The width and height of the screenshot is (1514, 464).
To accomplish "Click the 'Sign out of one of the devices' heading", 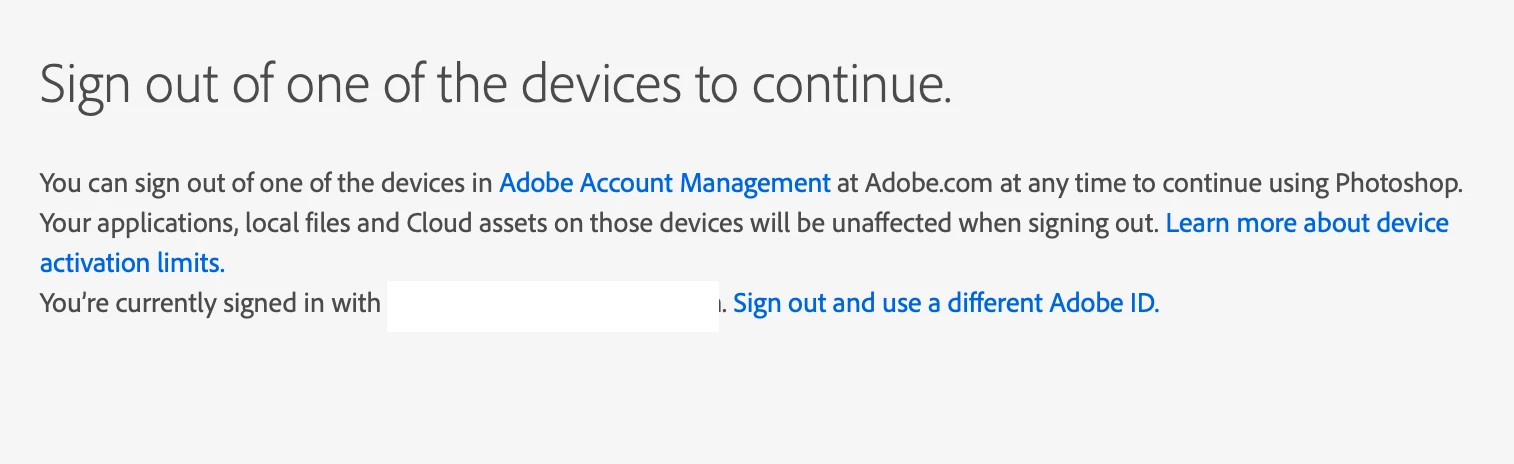I will 495,86.
